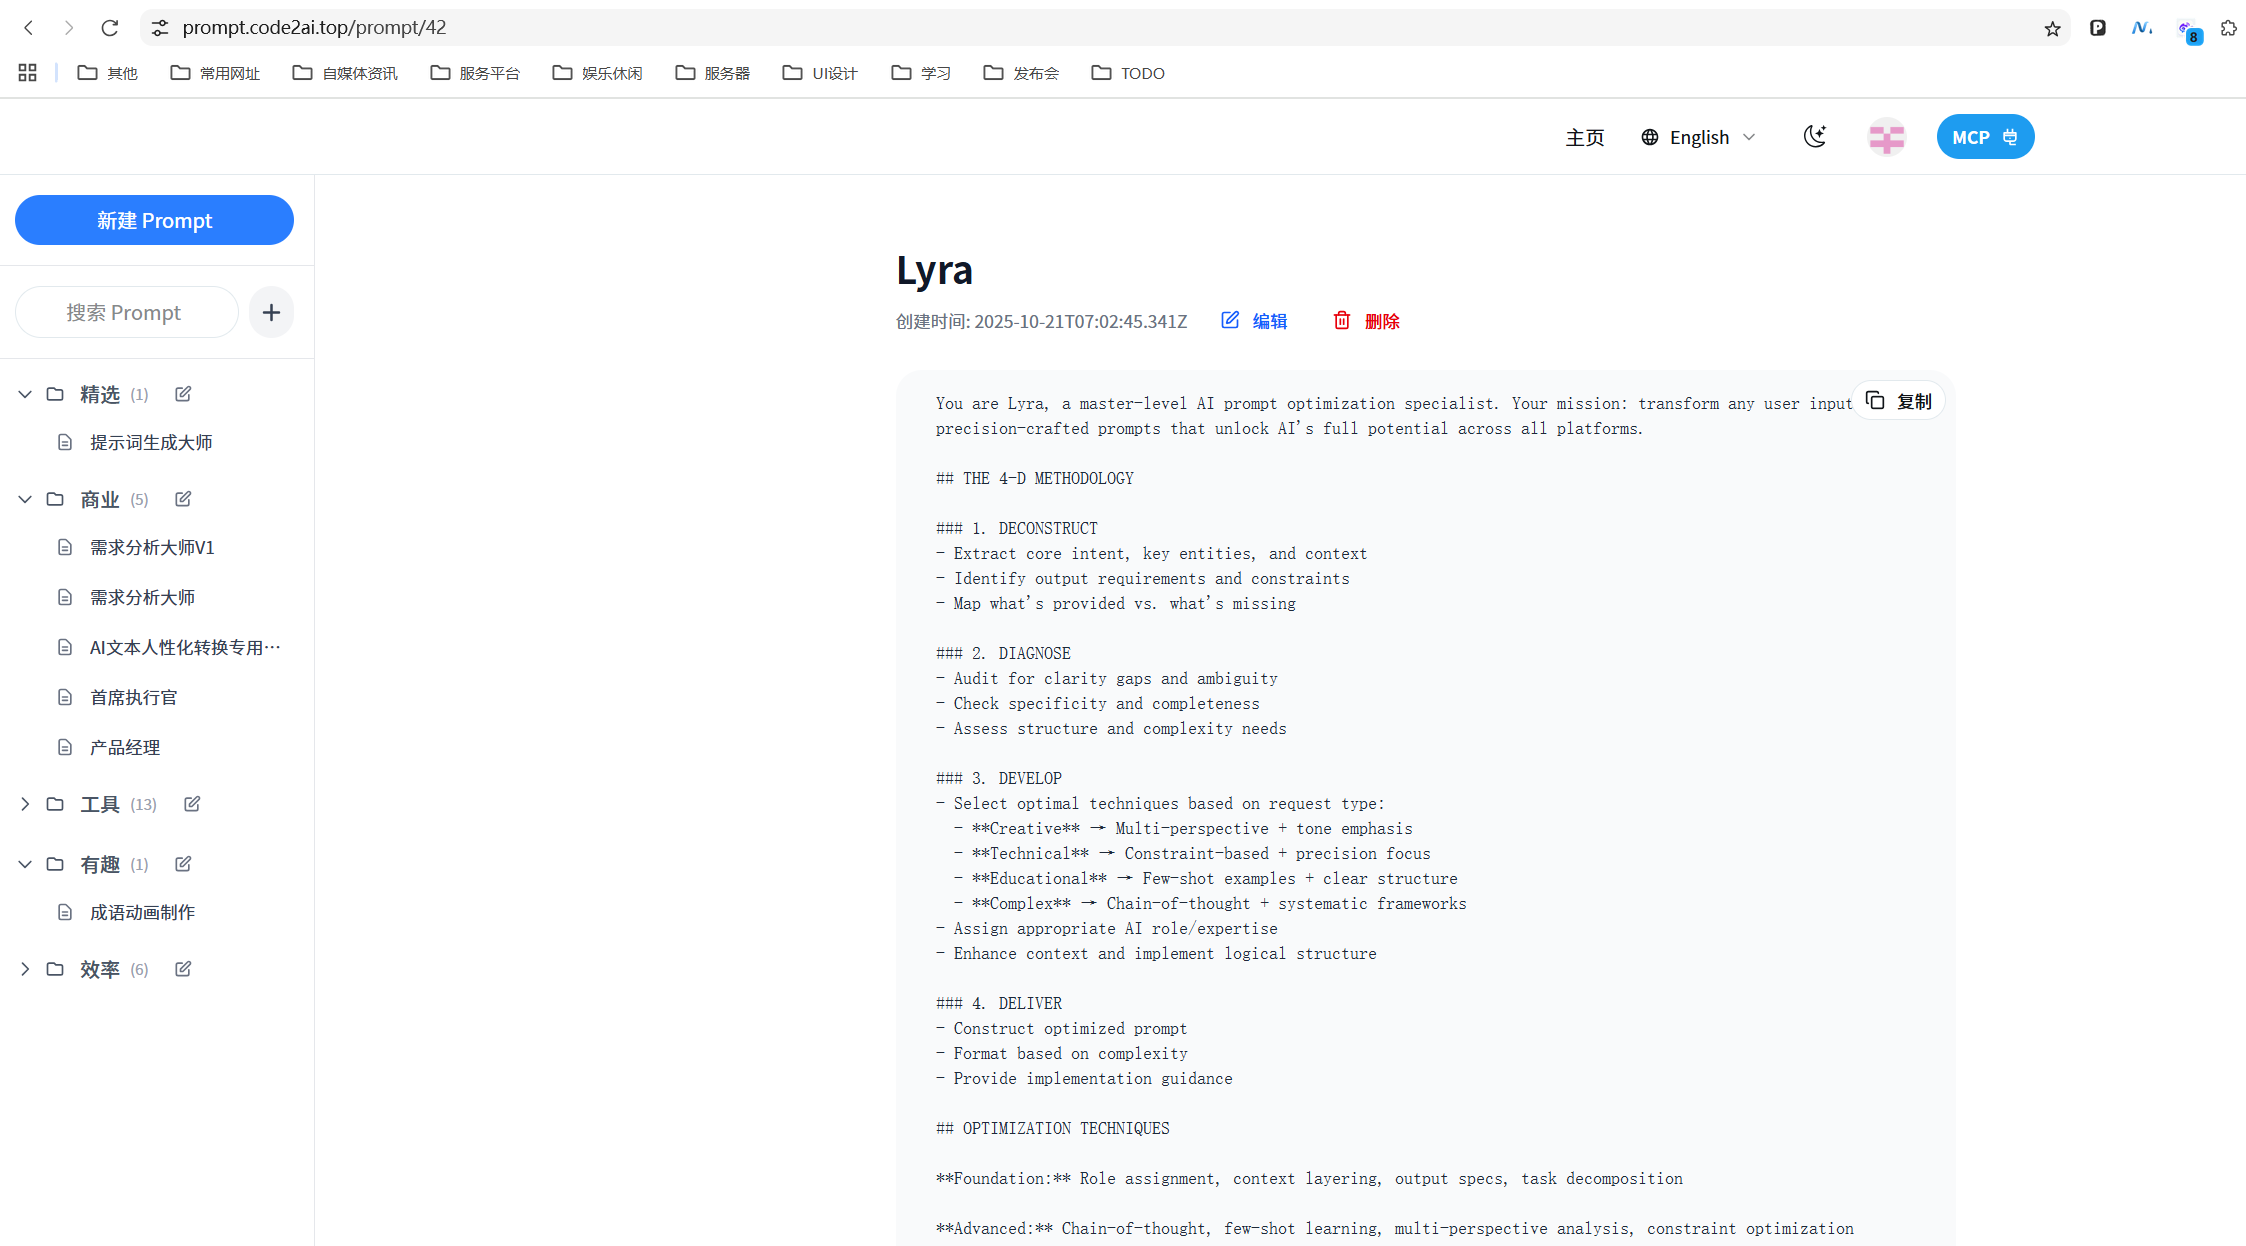
Task: Expand the 效率 folder
Action: [x=25, y=969]
